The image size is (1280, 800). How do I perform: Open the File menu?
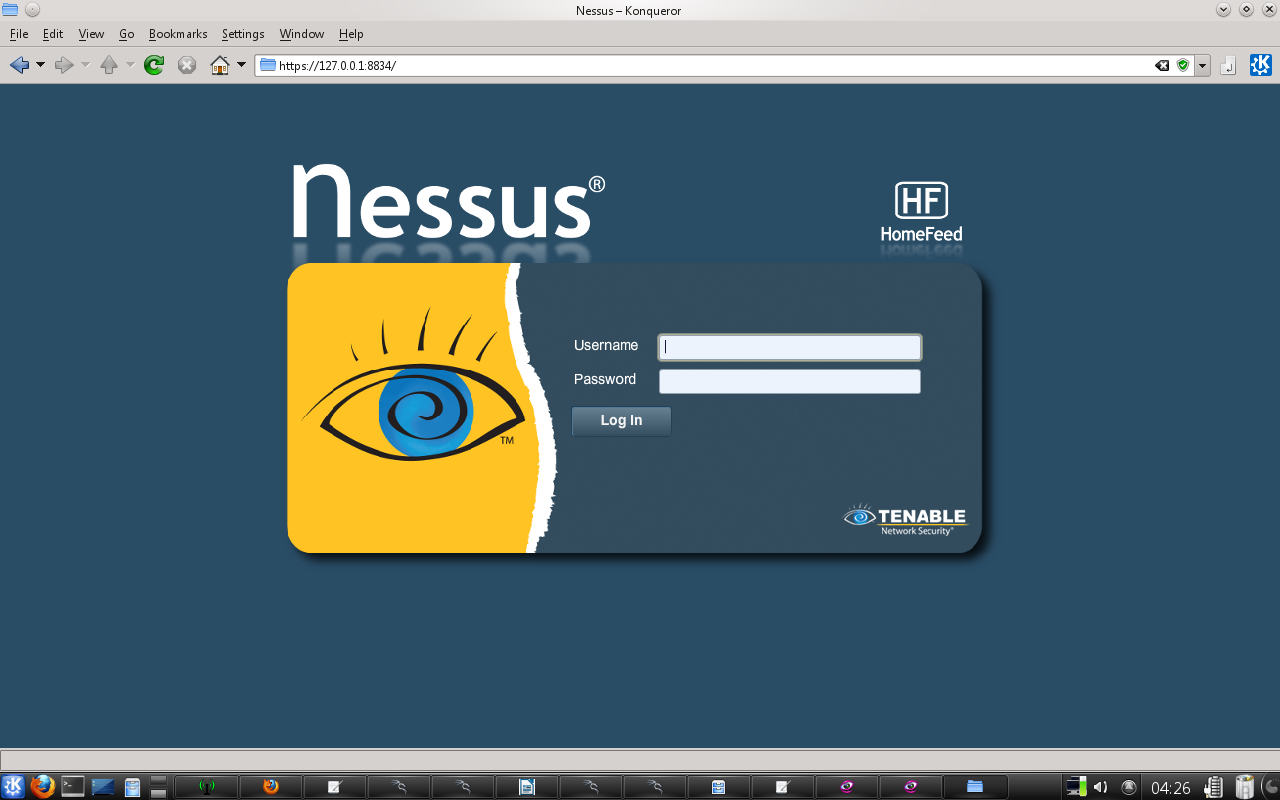pyautogui.click(x=19, y=34)
